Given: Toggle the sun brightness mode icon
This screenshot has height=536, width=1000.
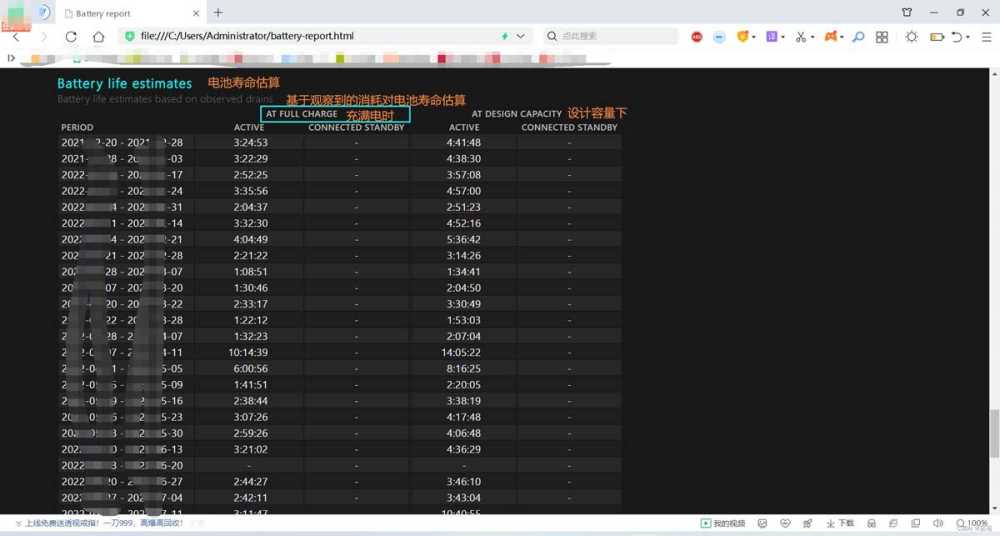Looking at the screenshot, I should (911, 37).
